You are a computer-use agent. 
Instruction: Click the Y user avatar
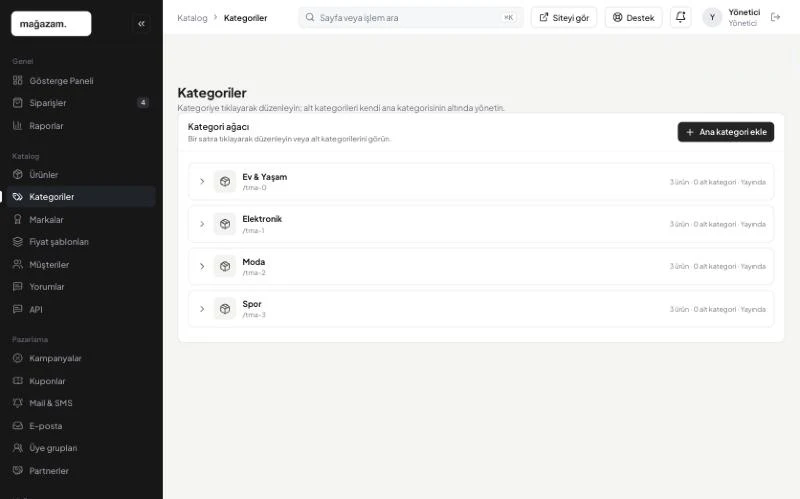(x=712, y=17)
